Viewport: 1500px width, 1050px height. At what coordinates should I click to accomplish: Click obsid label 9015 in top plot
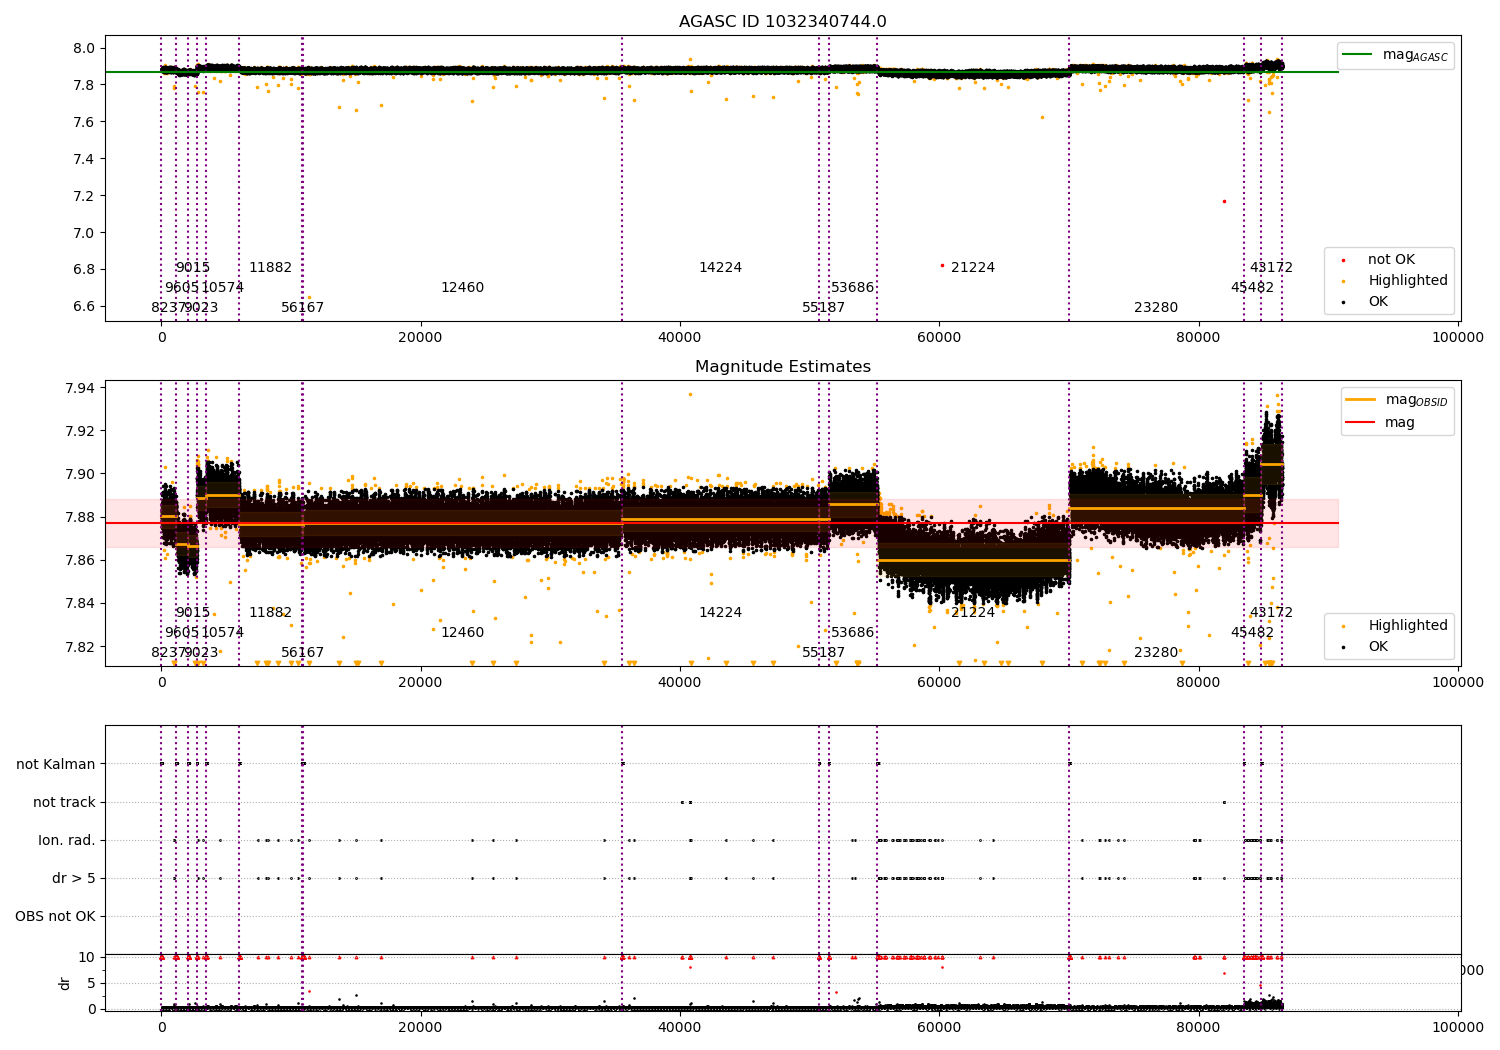(193, 268)
